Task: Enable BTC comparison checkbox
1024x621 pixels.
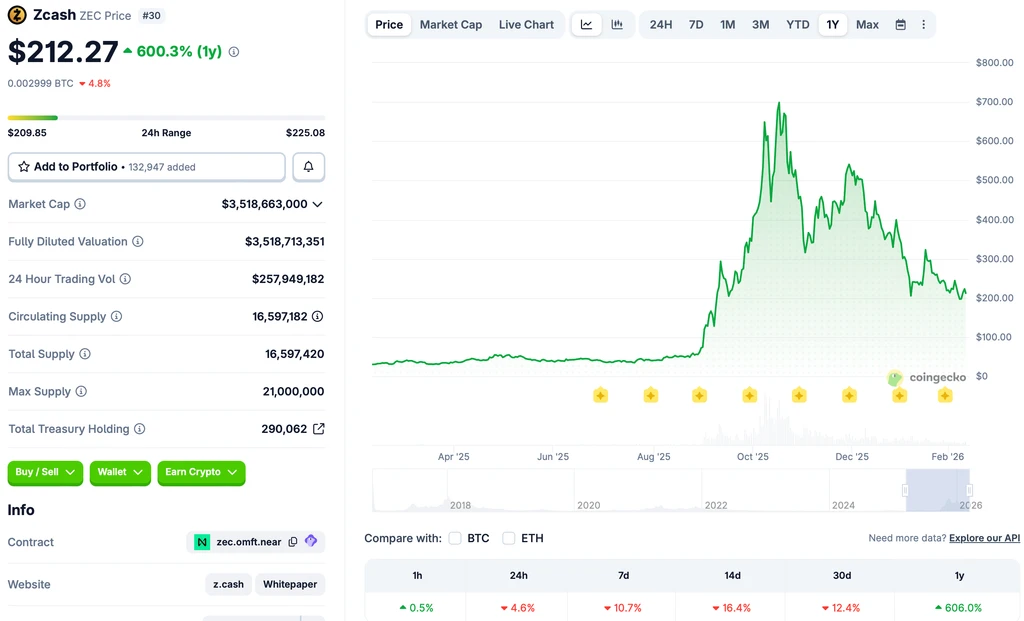Action: (455, 538)
